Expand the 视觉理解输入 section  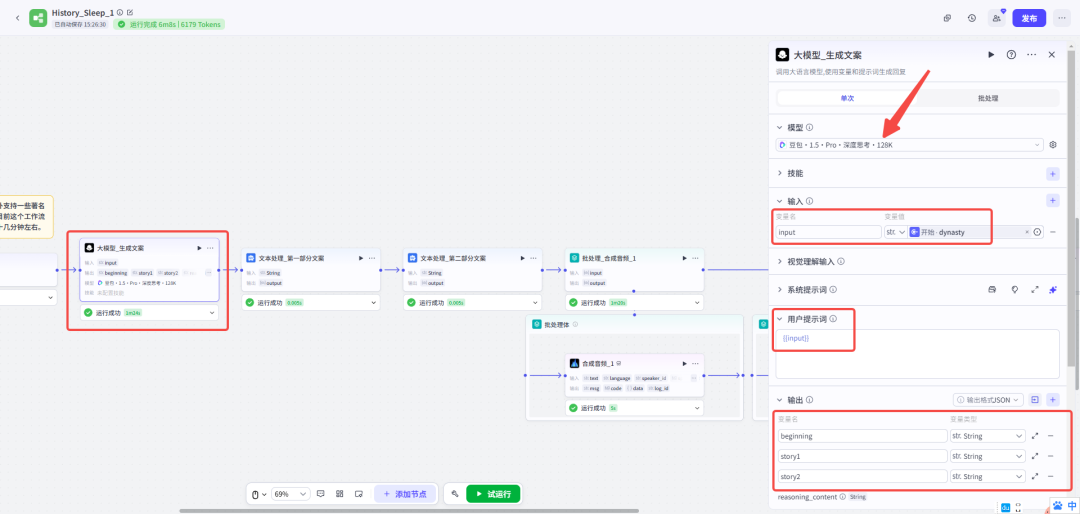(780, 262)
